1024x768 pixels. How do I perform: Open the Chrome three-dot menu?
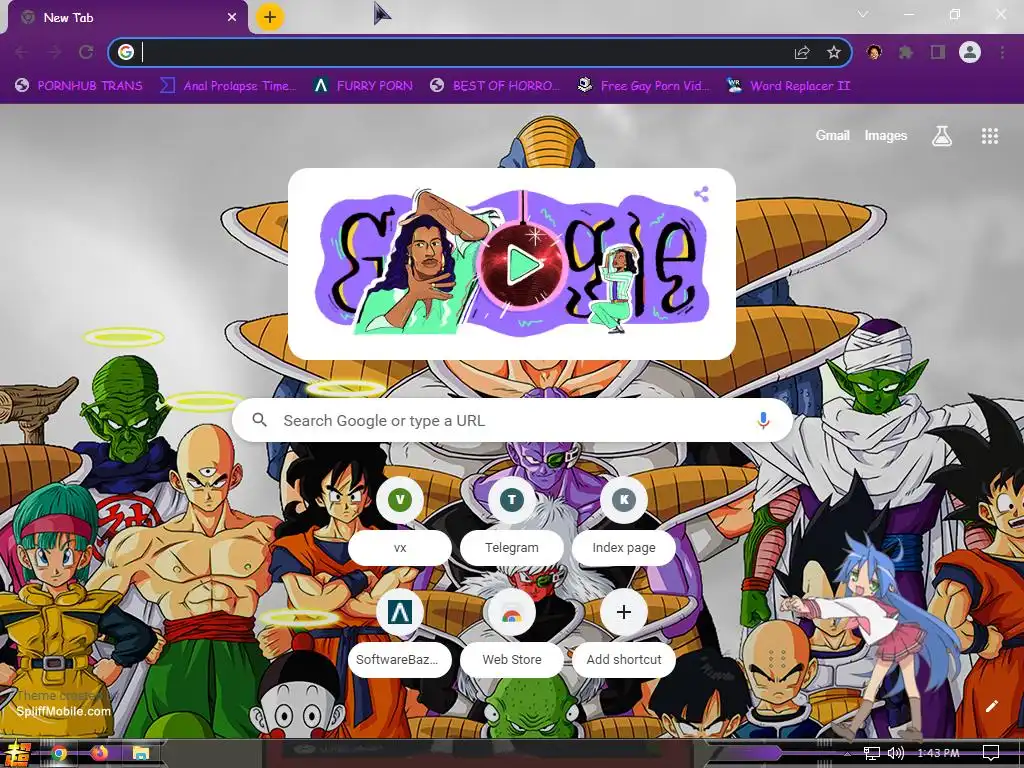[x=1002, y=52]
